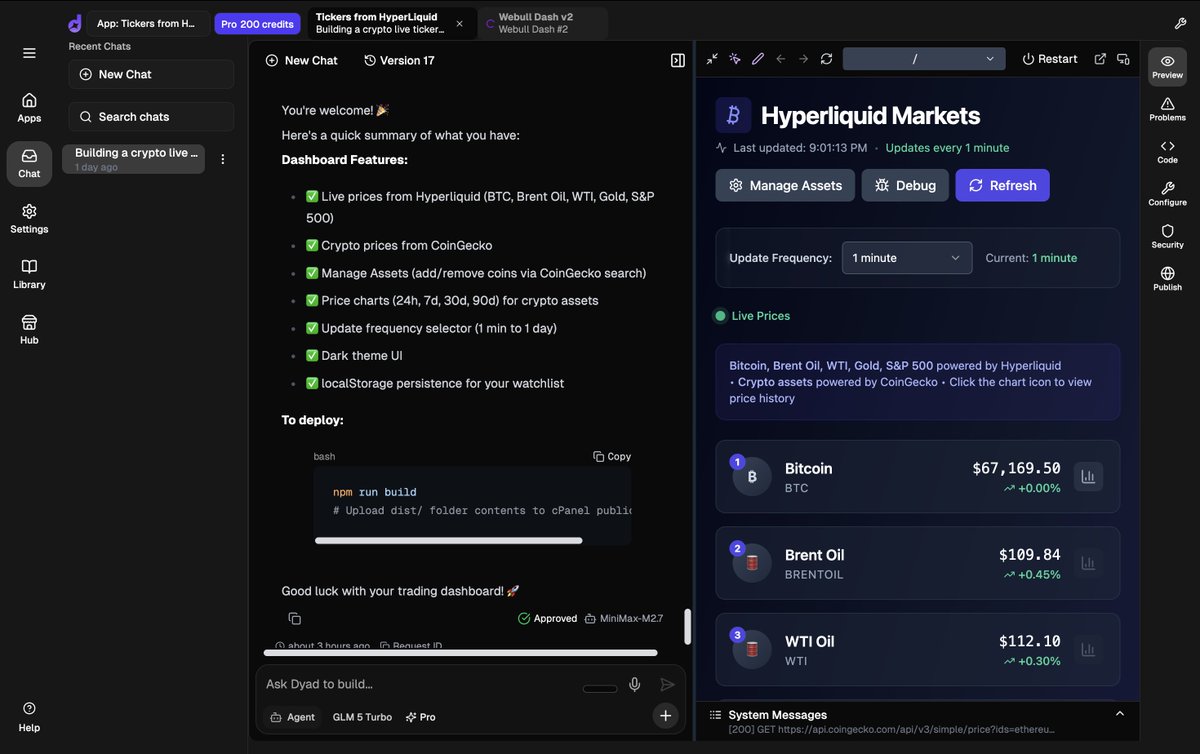This screenshot has height=754, width=1200.
Task: Go to Apps in the sidebar
Action: click(29, 107)
